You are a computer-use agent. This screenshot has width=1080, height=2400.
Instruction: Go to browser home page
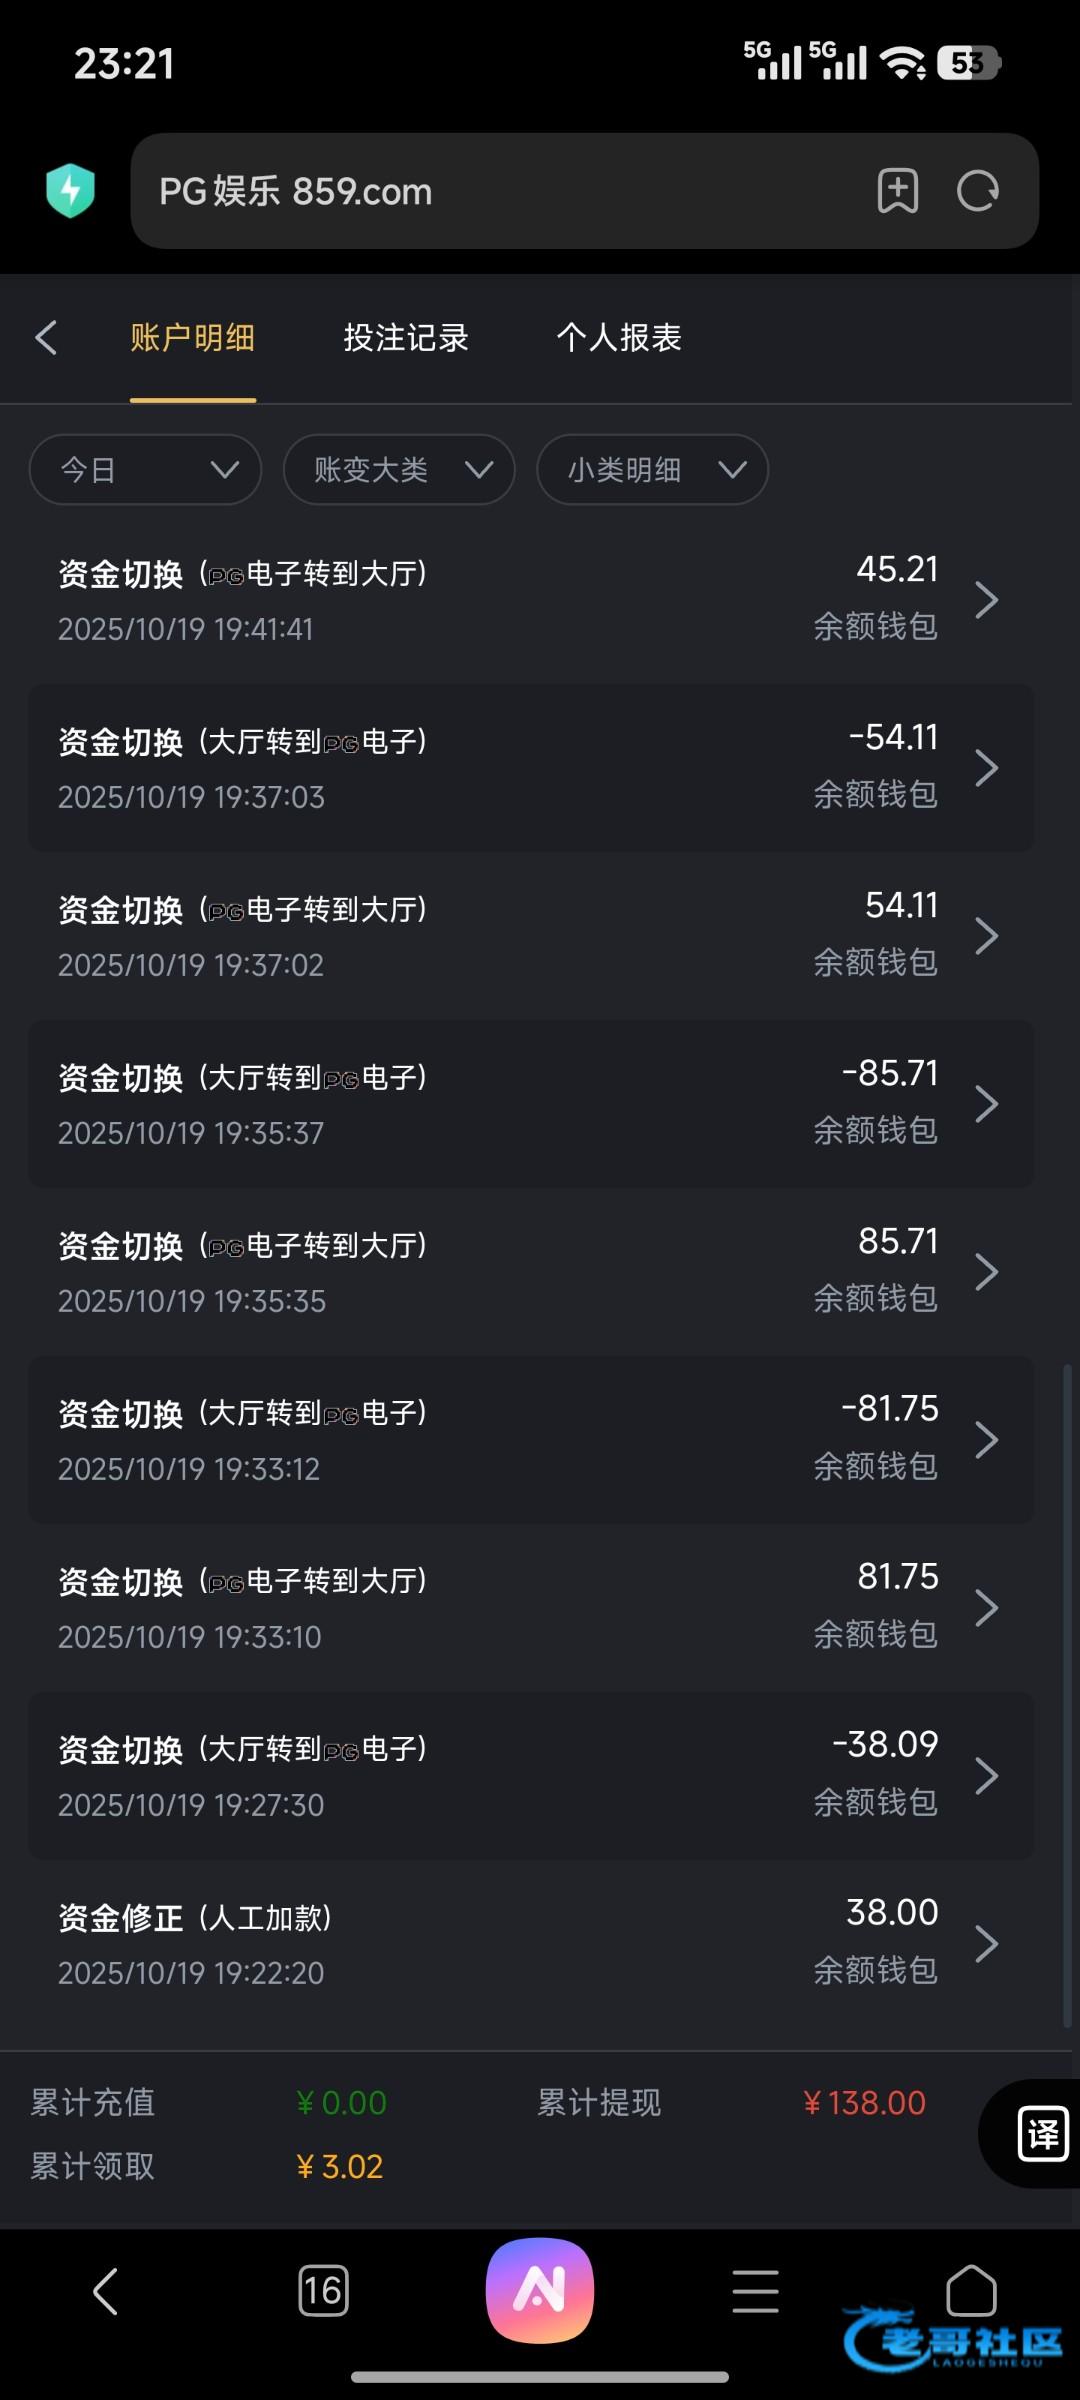point(971,2290)
